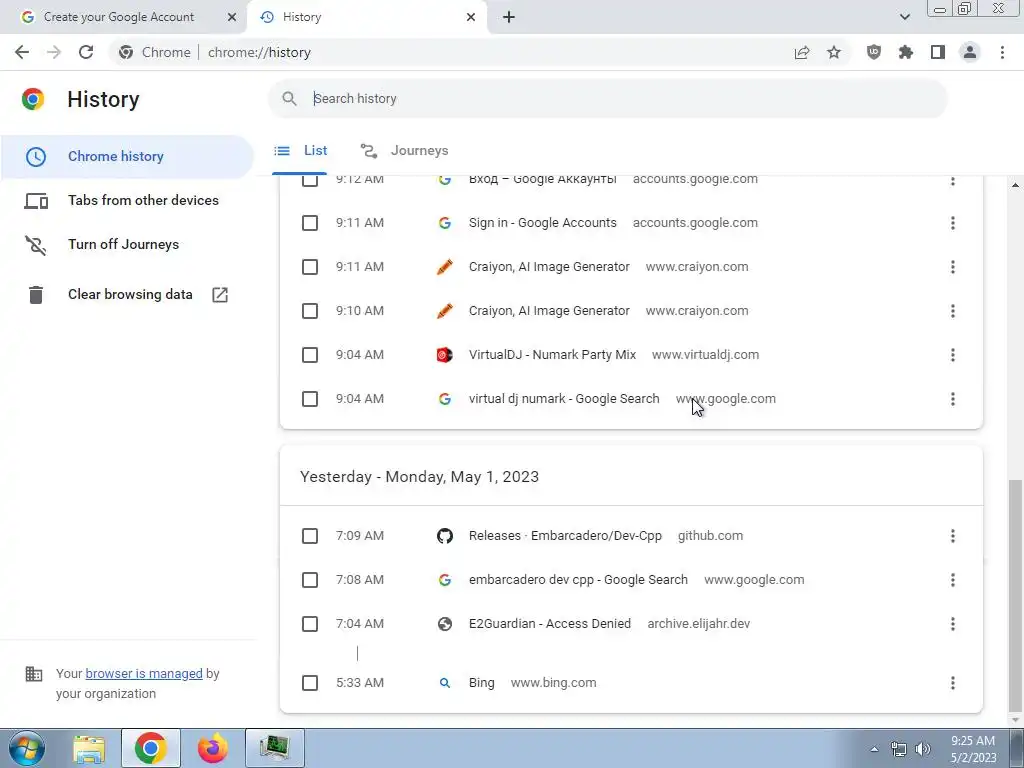The image size is (1024, 768).
Task: Open actions menu for 9:10 AM Craiyon entry
Action: point(953,311)
